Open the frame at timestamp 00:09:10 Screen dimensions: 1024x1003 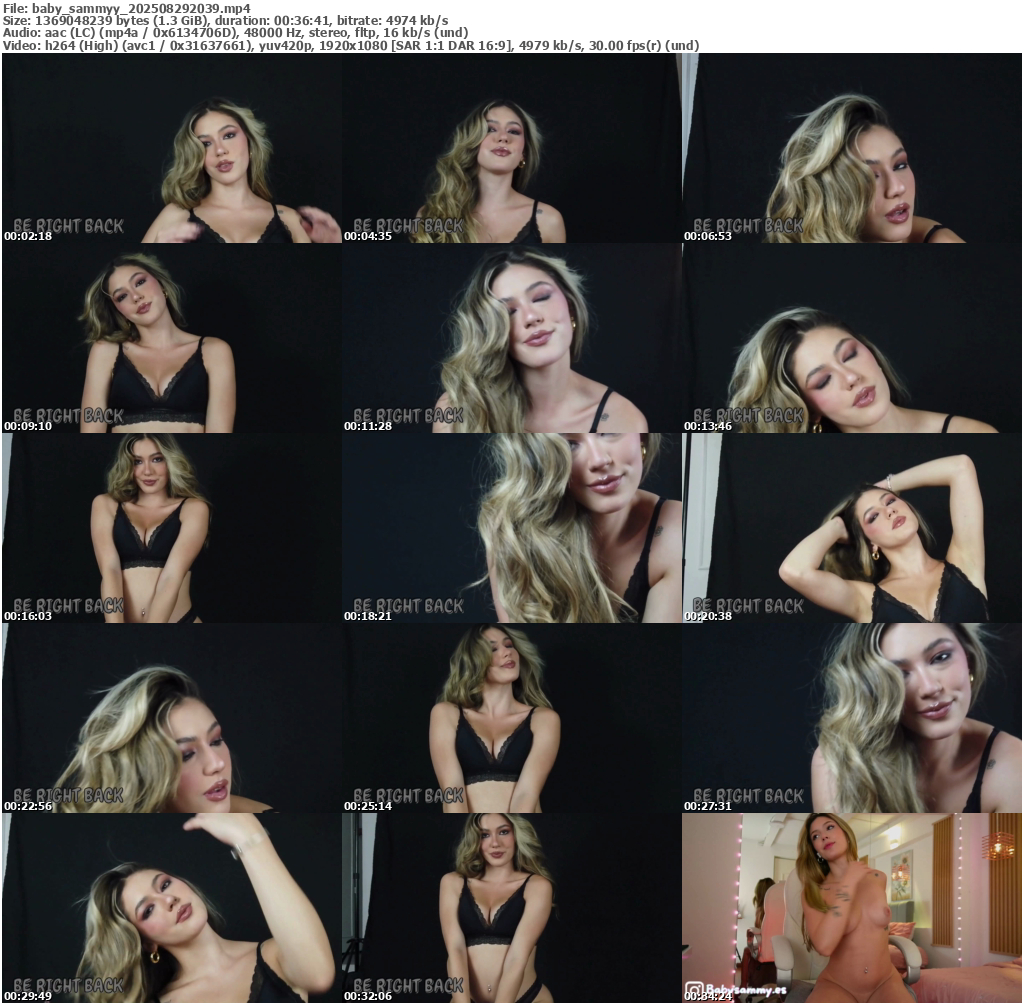172,338
